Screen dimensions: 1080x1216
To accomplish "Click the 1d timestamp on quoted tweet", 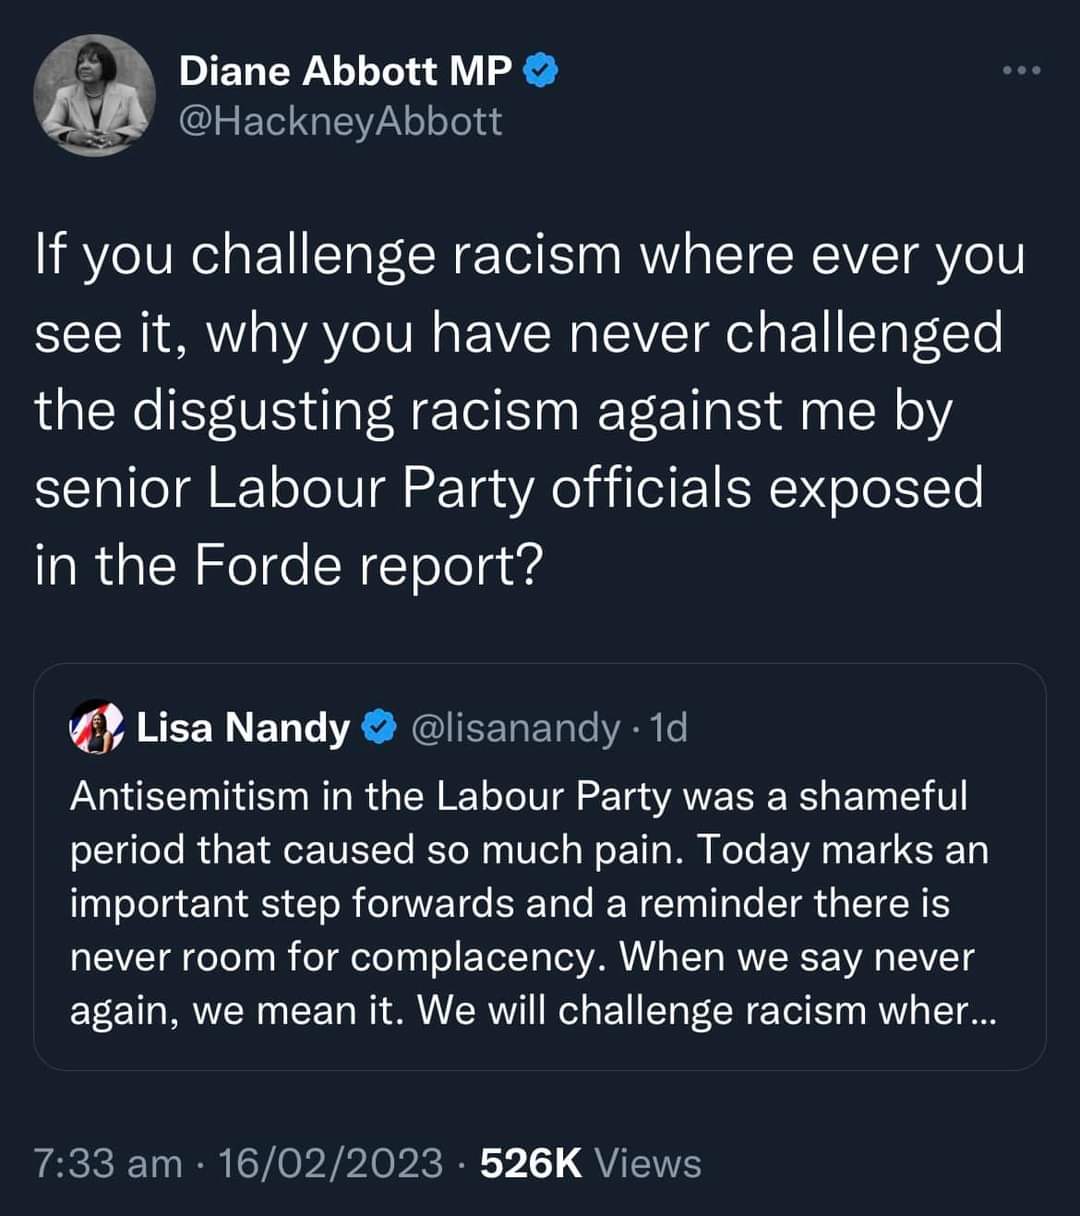I will pos(668,728).
